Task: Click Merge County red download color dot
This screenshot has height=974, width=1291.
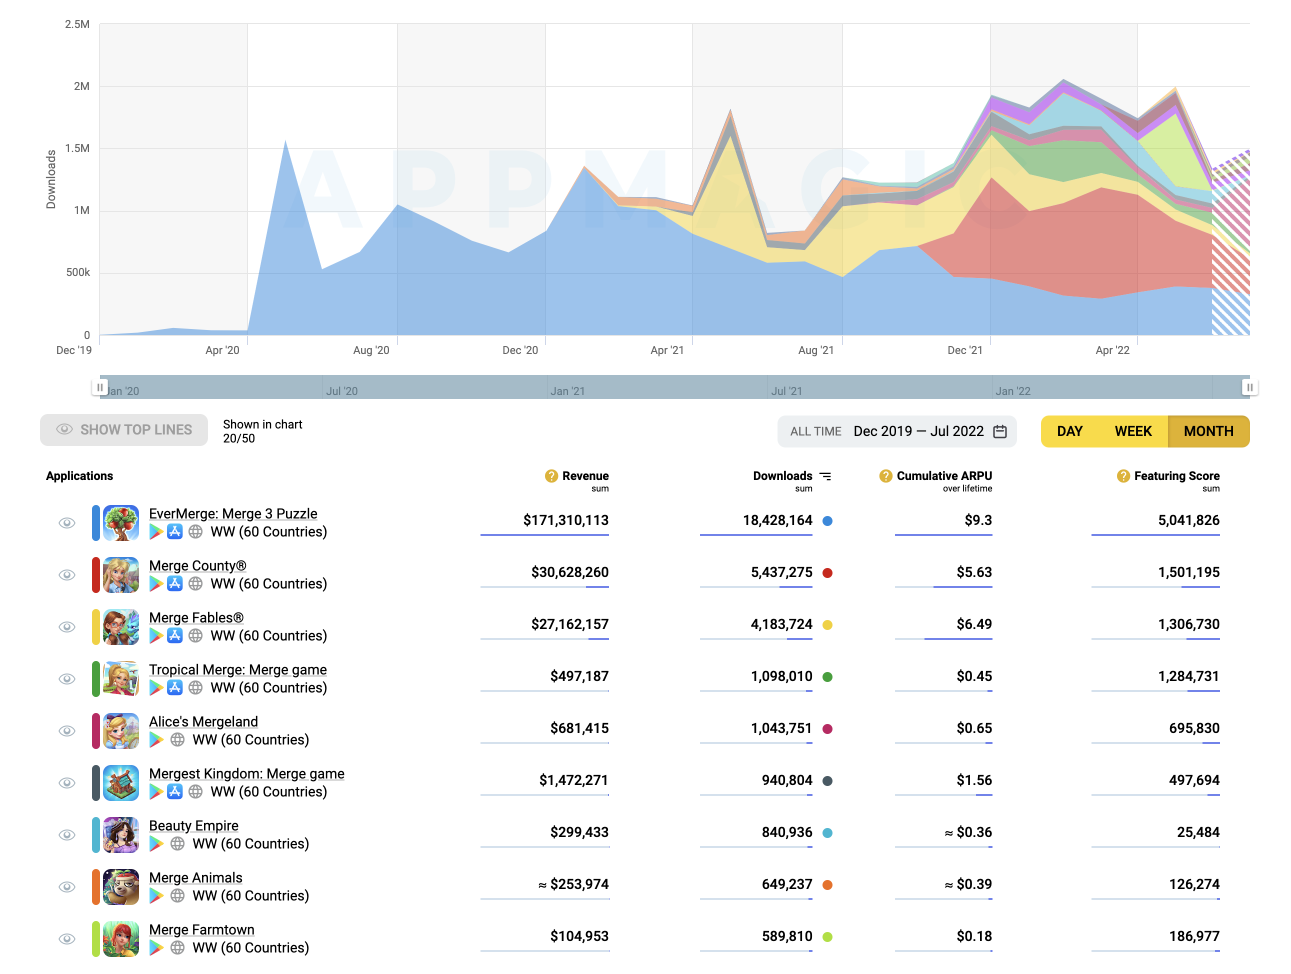Action: pyautogui.click(x=827, y=573)
